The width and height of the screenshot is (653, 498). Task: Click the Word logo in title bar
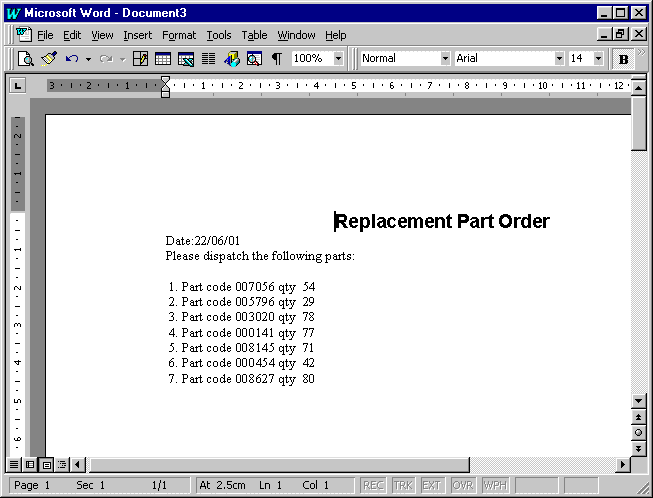(13, 13)
